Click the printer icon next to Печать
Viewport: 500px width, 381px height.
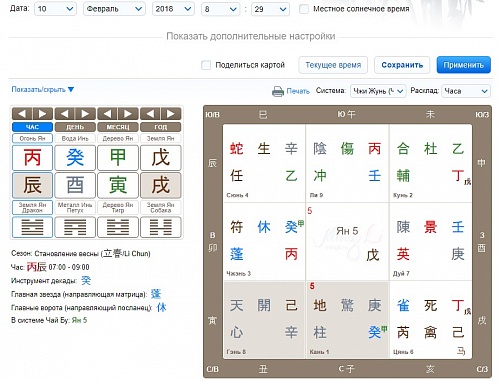tap(278, 91)
